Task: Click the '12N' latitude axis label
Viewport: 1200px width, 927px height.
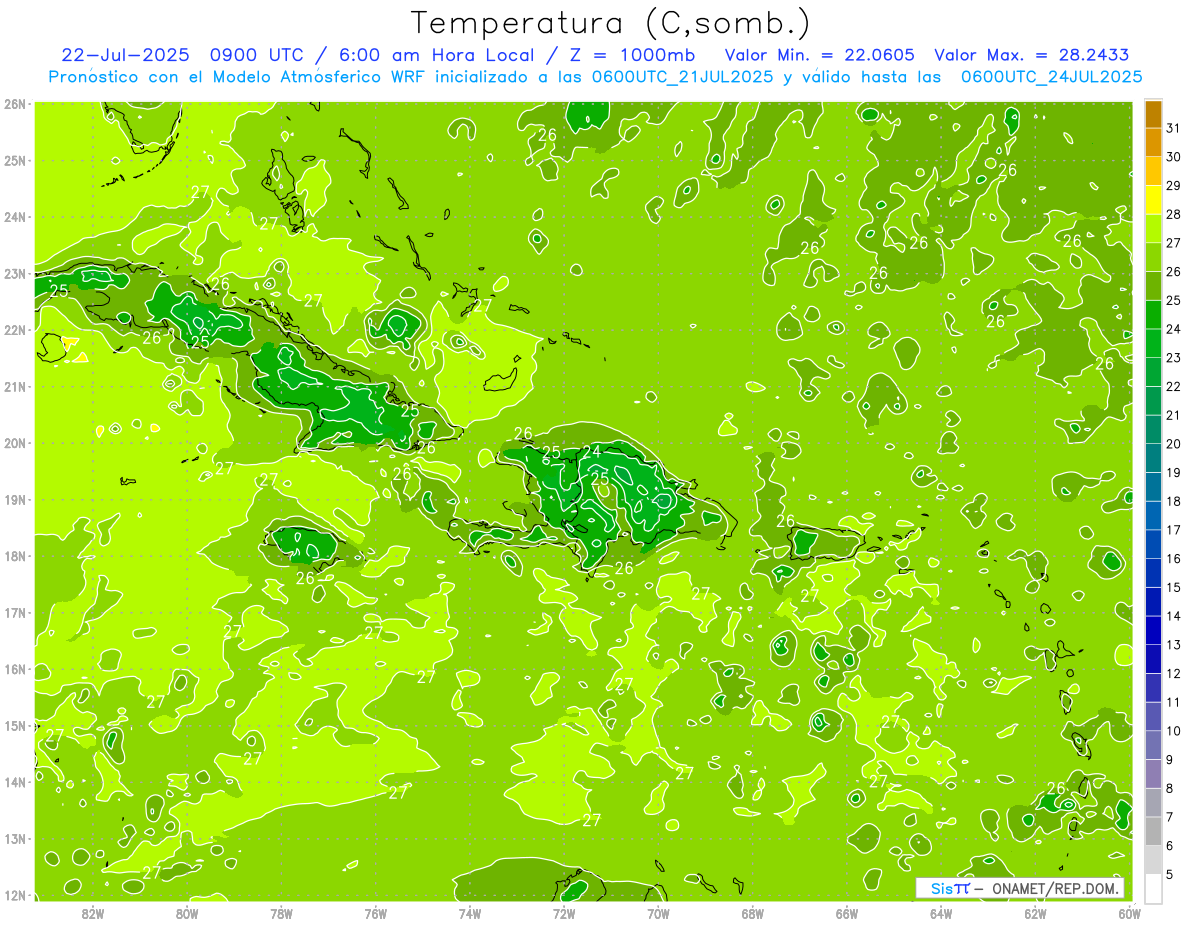Action: 15,895
